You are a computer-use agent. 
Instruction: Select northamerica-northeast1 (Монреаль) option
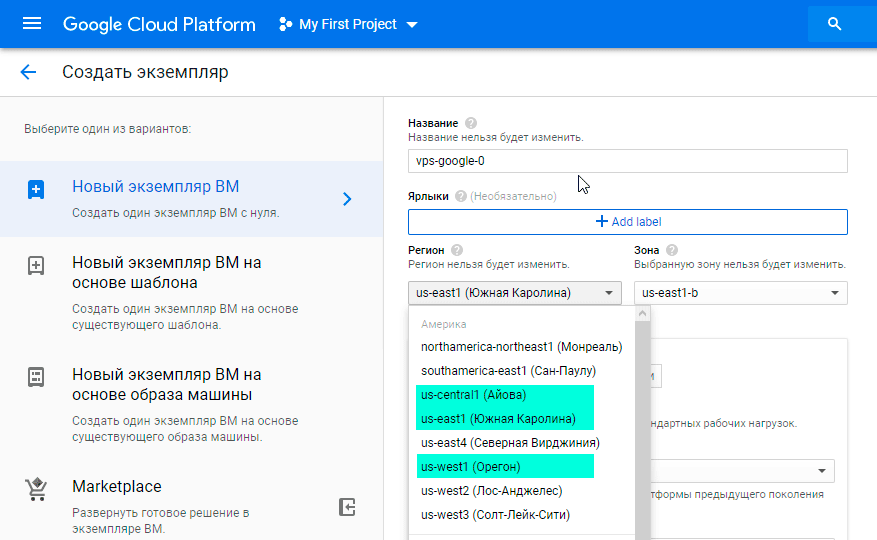point(521,347)
